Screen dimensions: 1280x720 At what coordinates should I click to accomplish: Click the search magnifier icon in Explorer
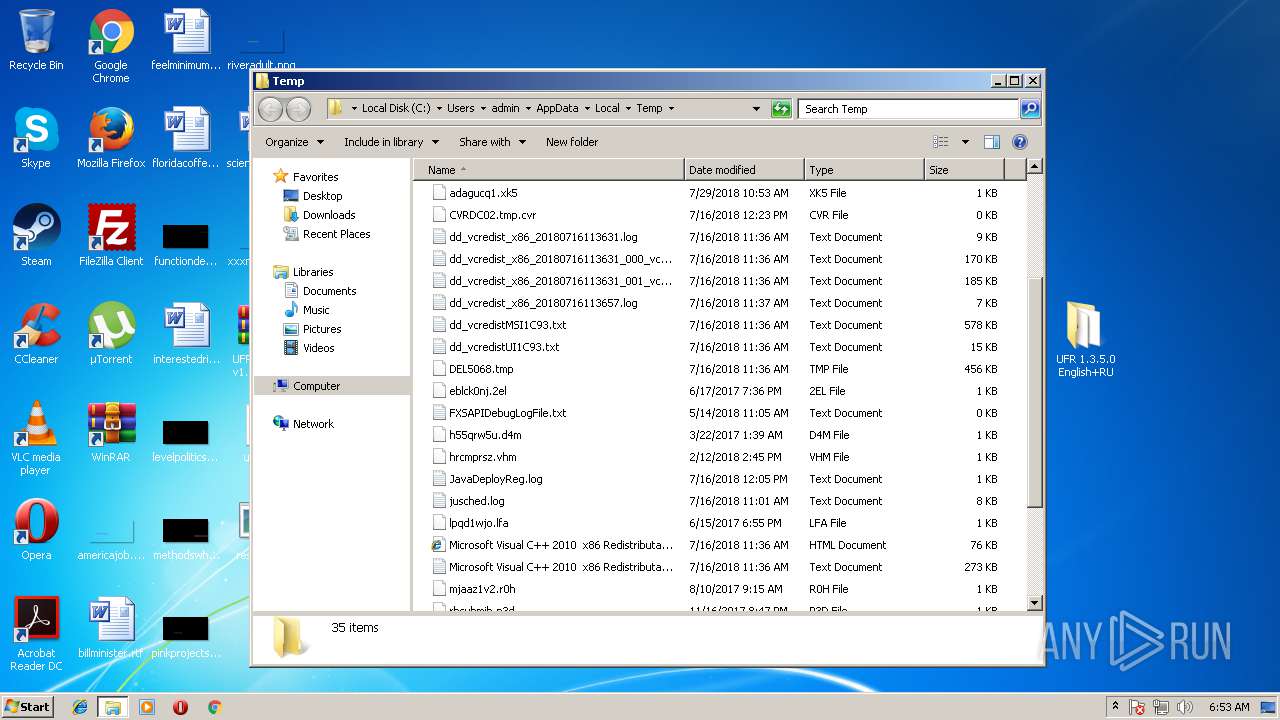click(1029, 109)
